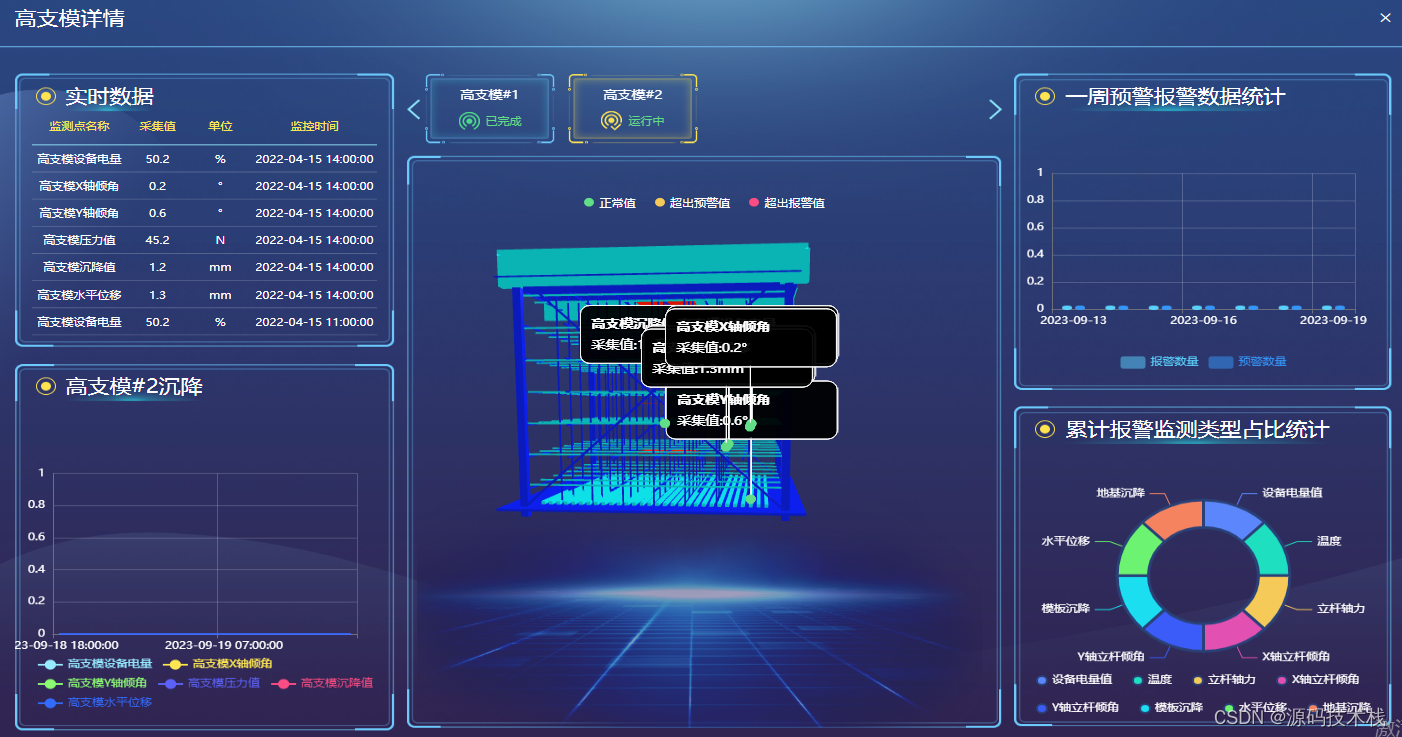Click the N unit cell in the table
This screenshot has height=737, width=1402.
pos(220,240)
